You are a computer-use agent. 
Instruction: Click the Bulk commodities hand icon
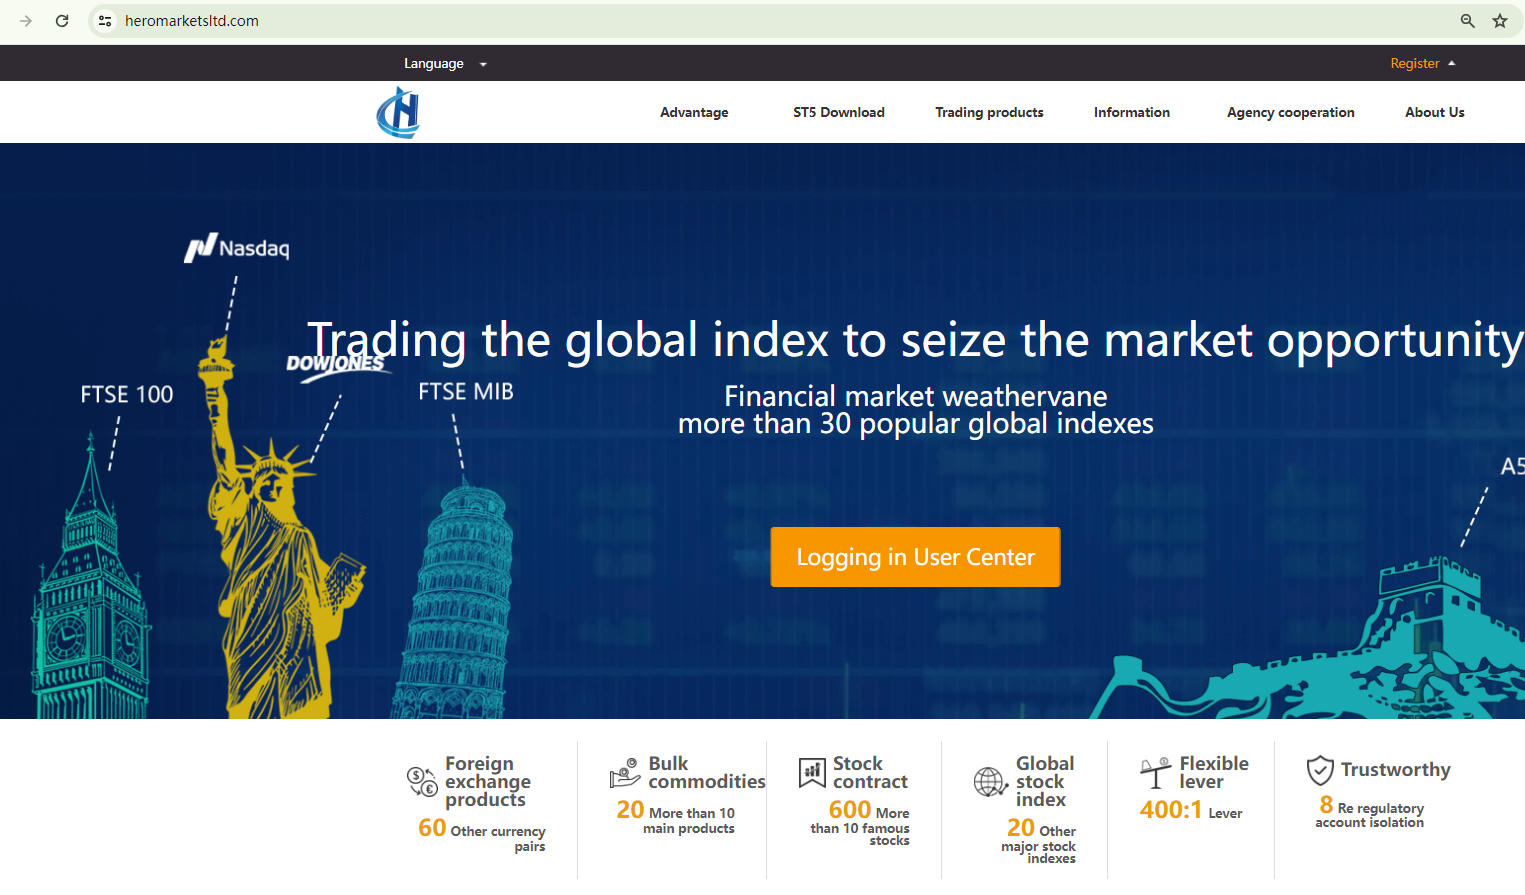coord(625,772)
